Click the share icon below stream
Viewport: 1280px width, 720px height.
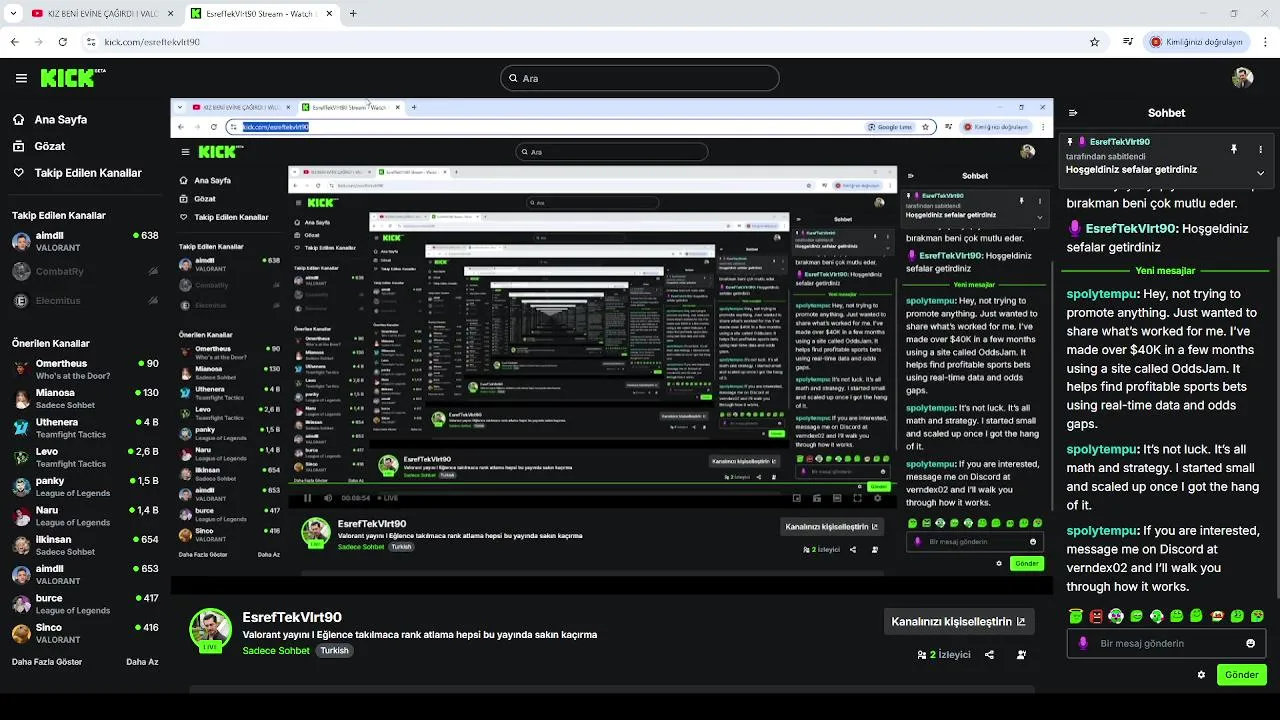coord(989,655)
